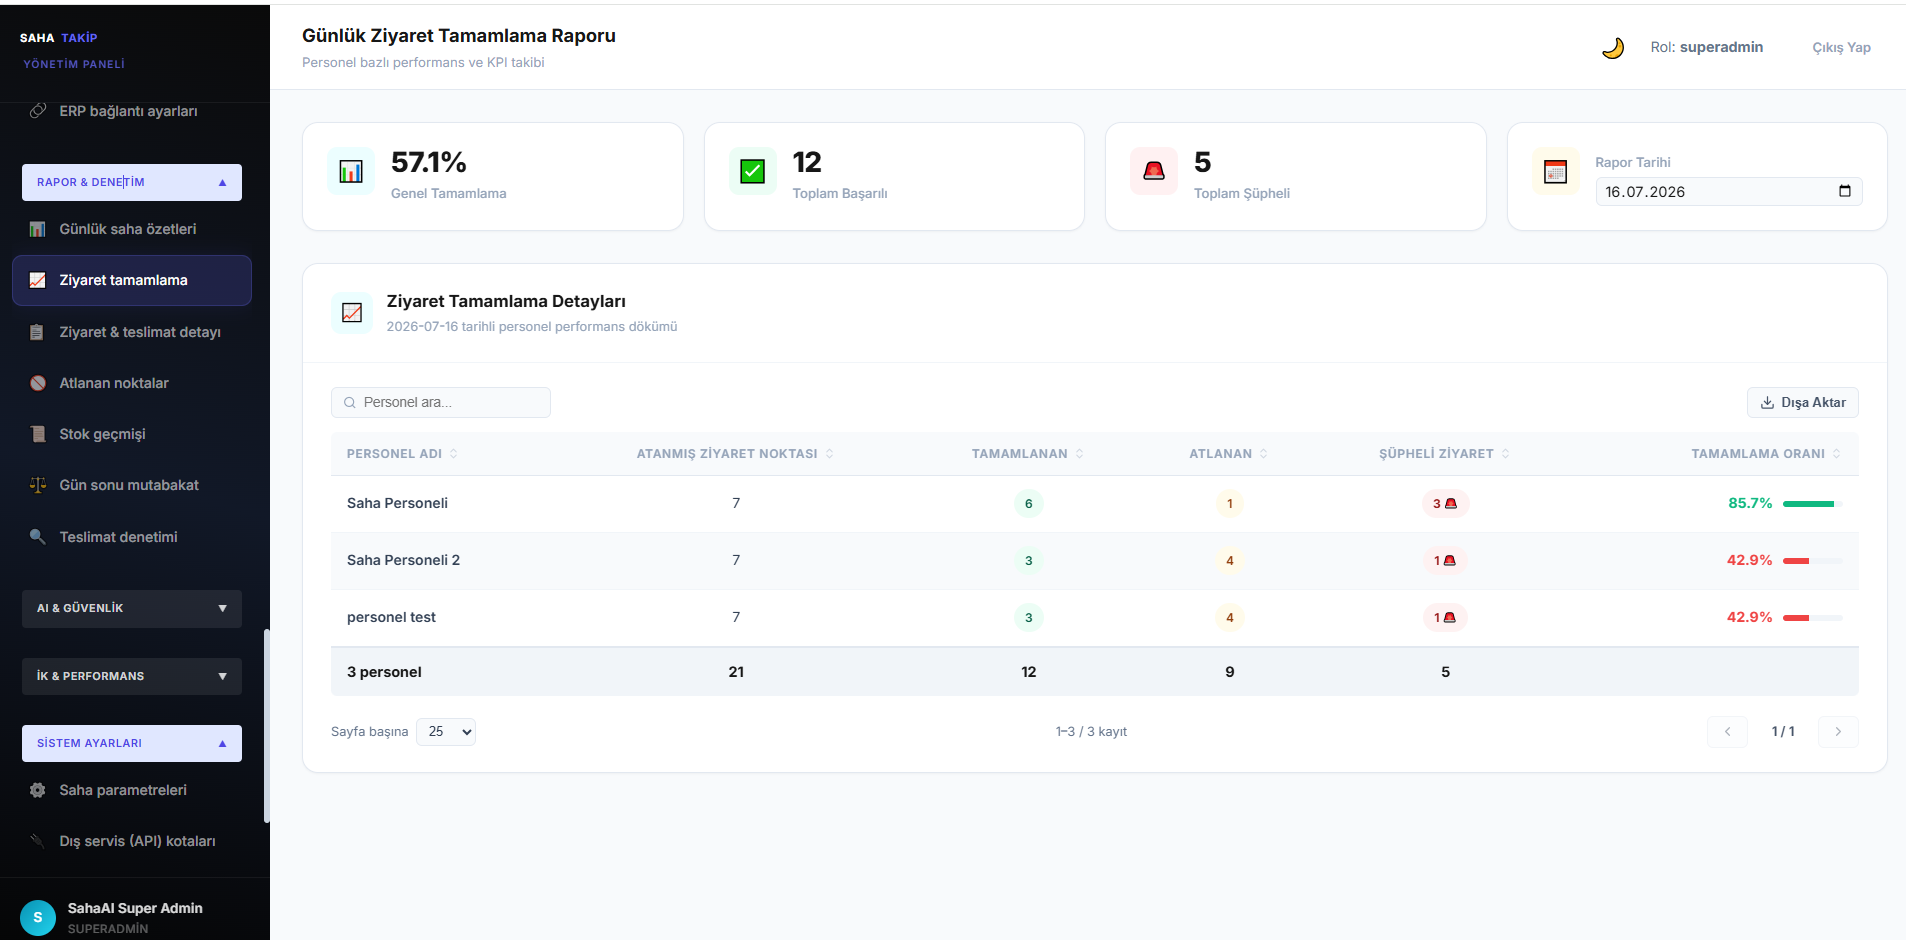Click Atlanan noktalar prohibited icon
Image resolution: width=1906 pixels, height=940 pixels.
coord(38,383)
